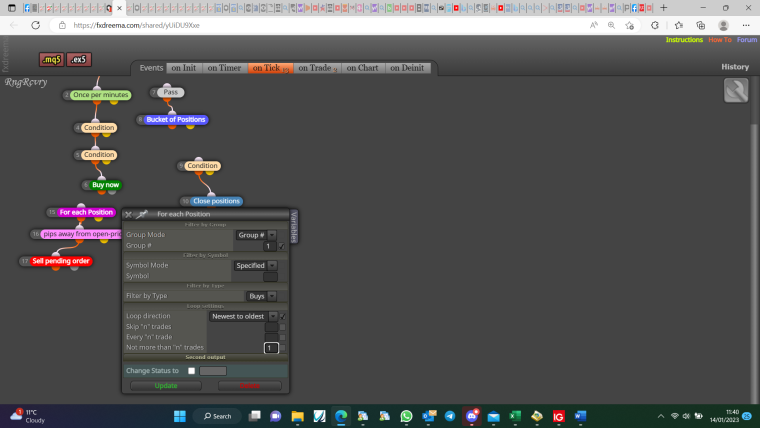The height and width of the screenshot is (428, 760).
Task: Click the Delete button
Action: click(250, 386)
